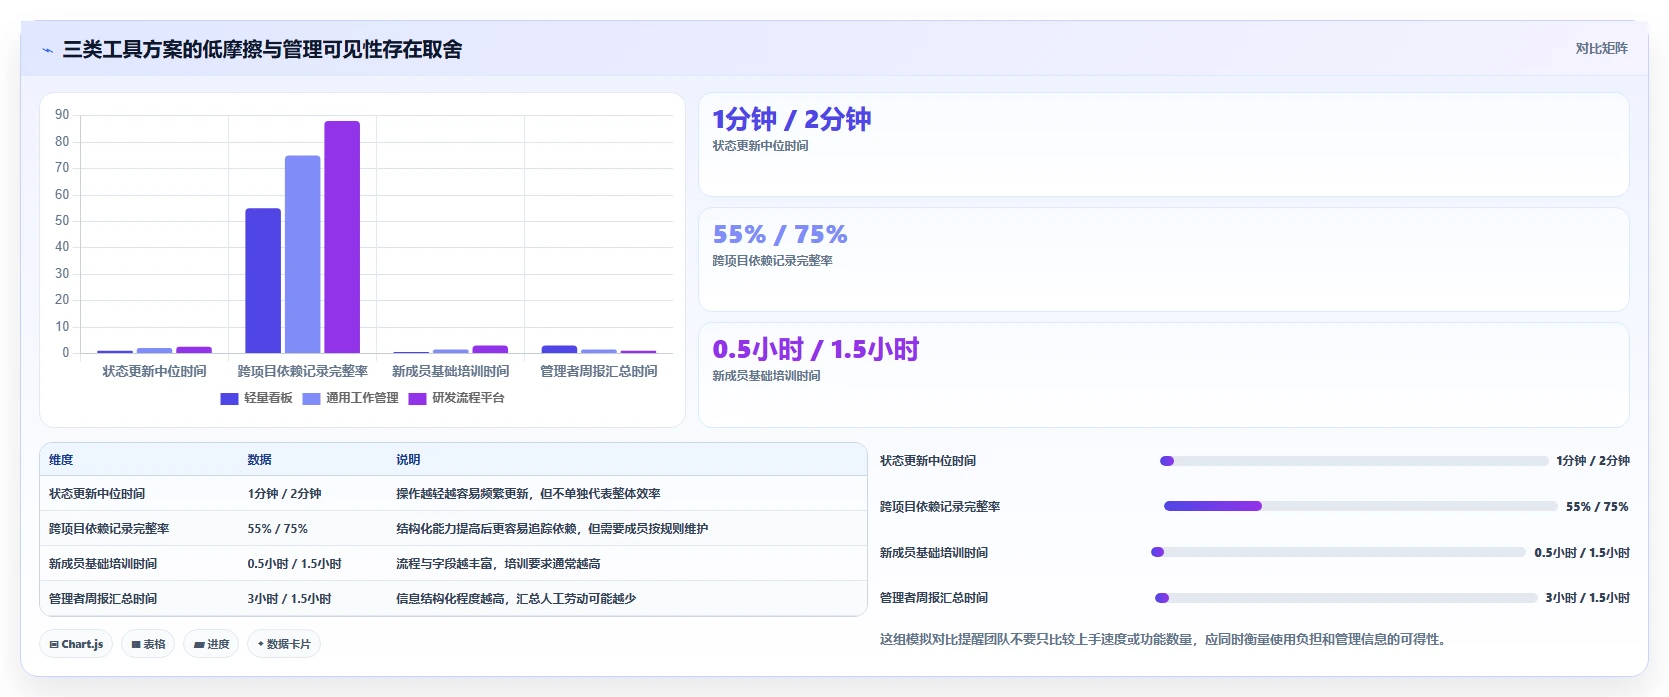Click the 说明 table column header

tap(408, 460)
